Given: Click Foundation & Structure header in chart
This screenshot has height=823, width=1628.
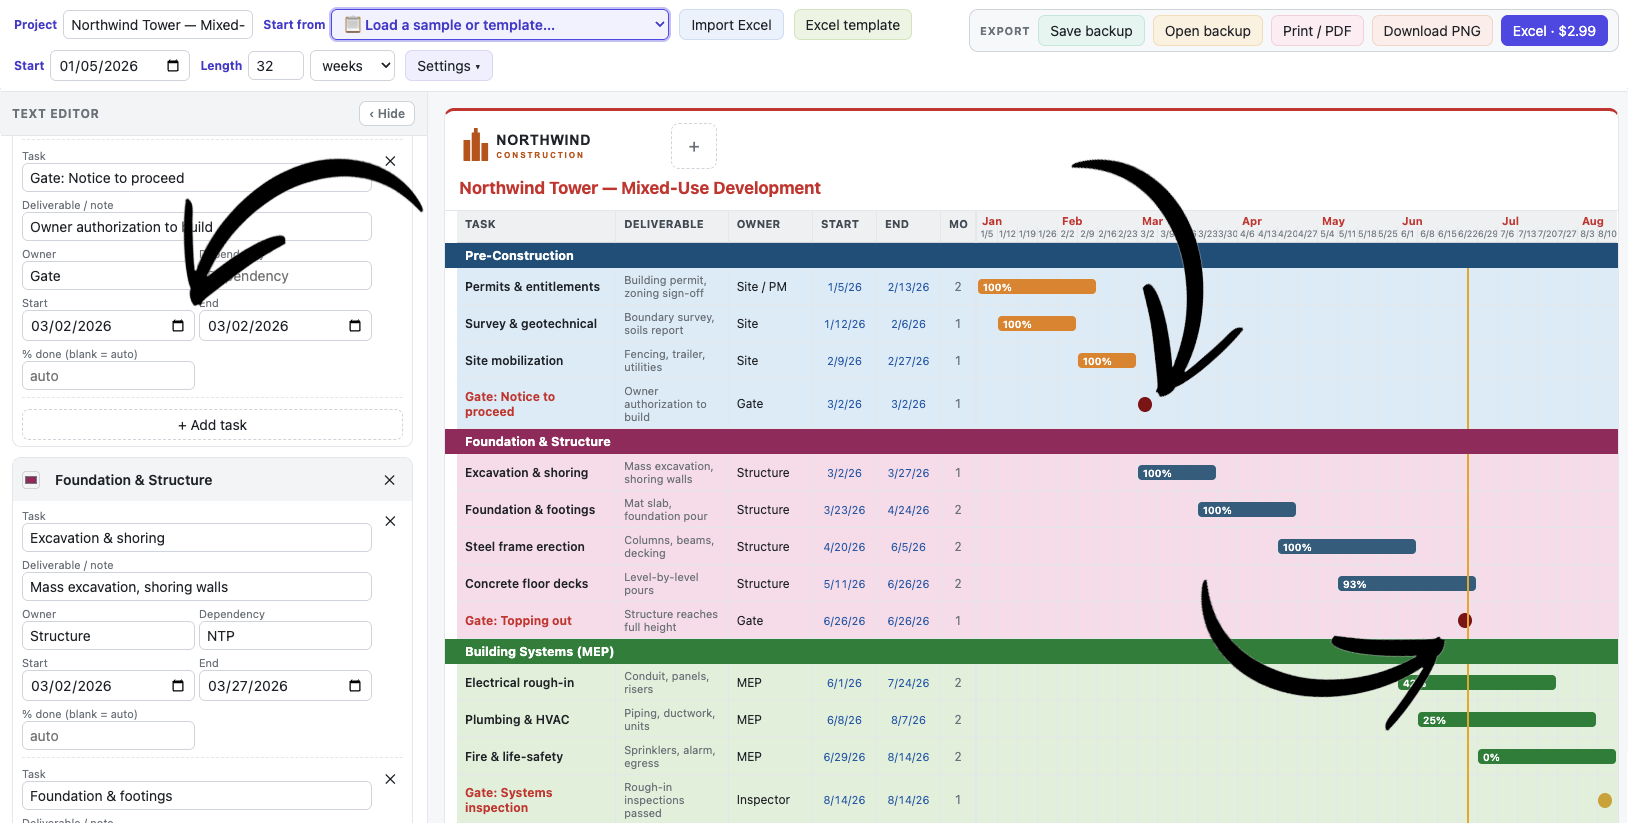Looking at the screenshot, I should click(1031, 442).
